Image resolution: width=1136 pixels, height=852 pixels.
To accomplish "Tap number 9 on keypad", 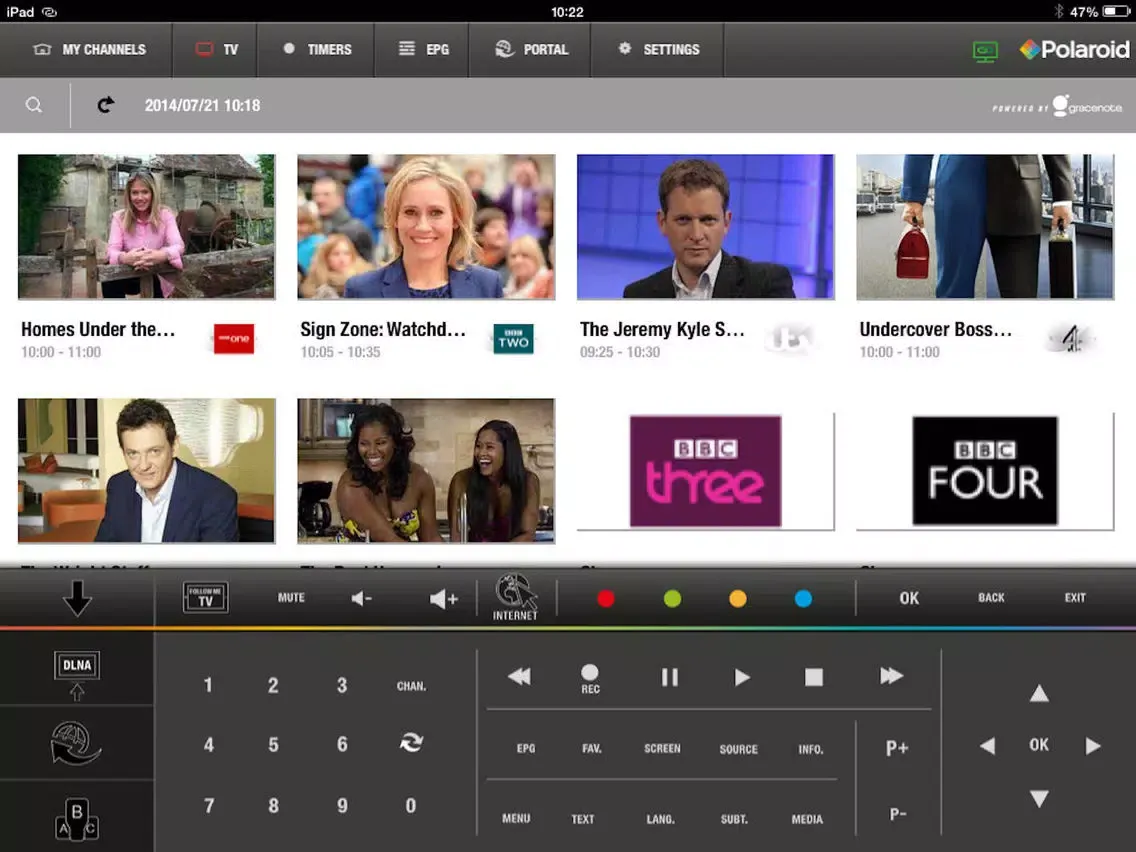I will (342, 806).
